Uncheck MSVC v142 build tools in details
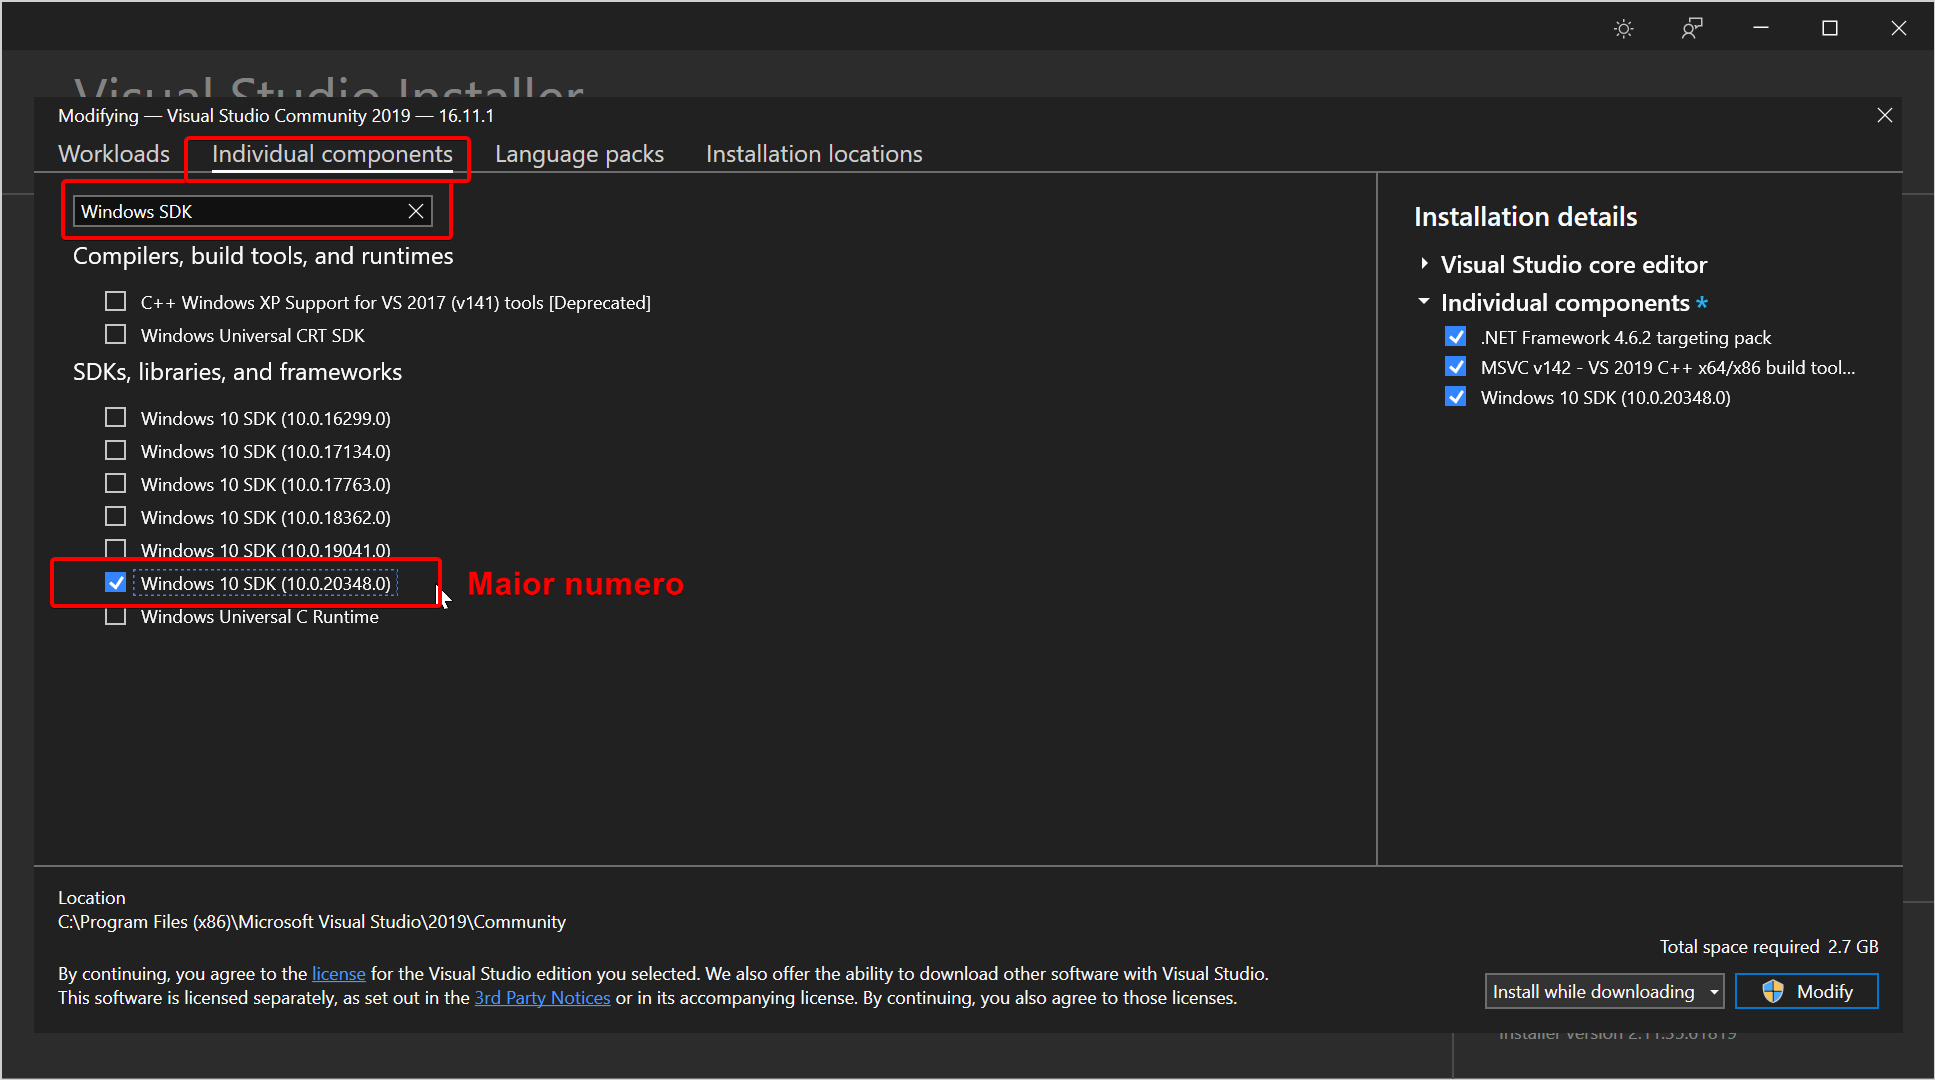This screenshot has height=1080, width=1935. pyautogui.click(x=1456, y=366)
